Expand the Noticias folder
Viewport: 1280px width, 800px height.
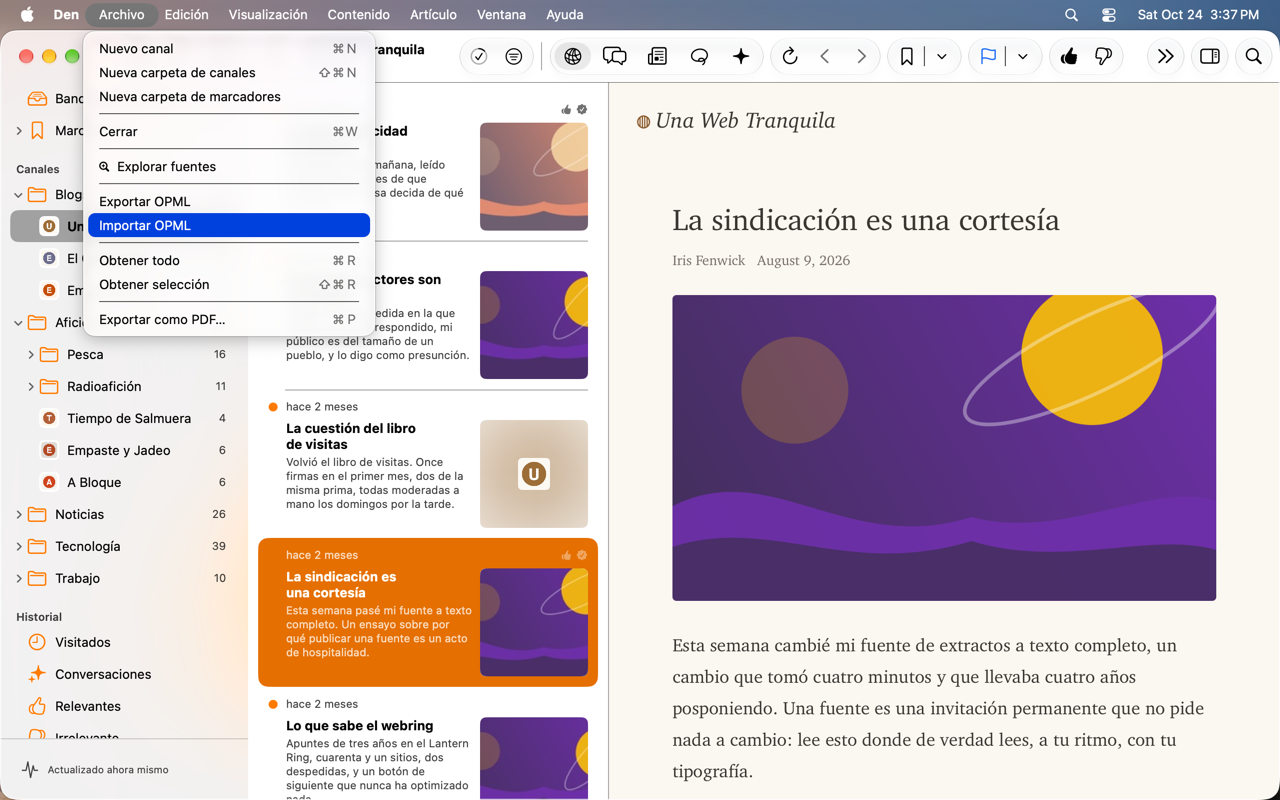click(19, 514)
